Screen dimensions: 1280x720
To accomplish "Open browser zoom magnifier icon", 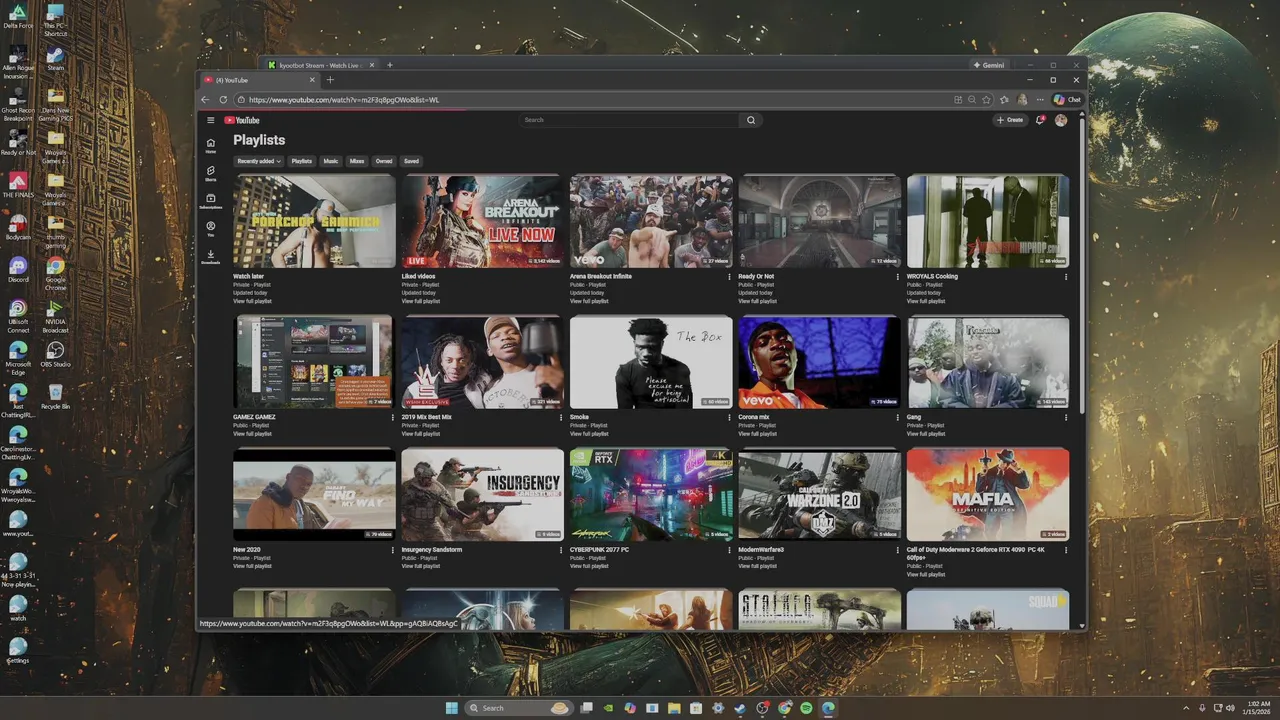I will 972,100.
